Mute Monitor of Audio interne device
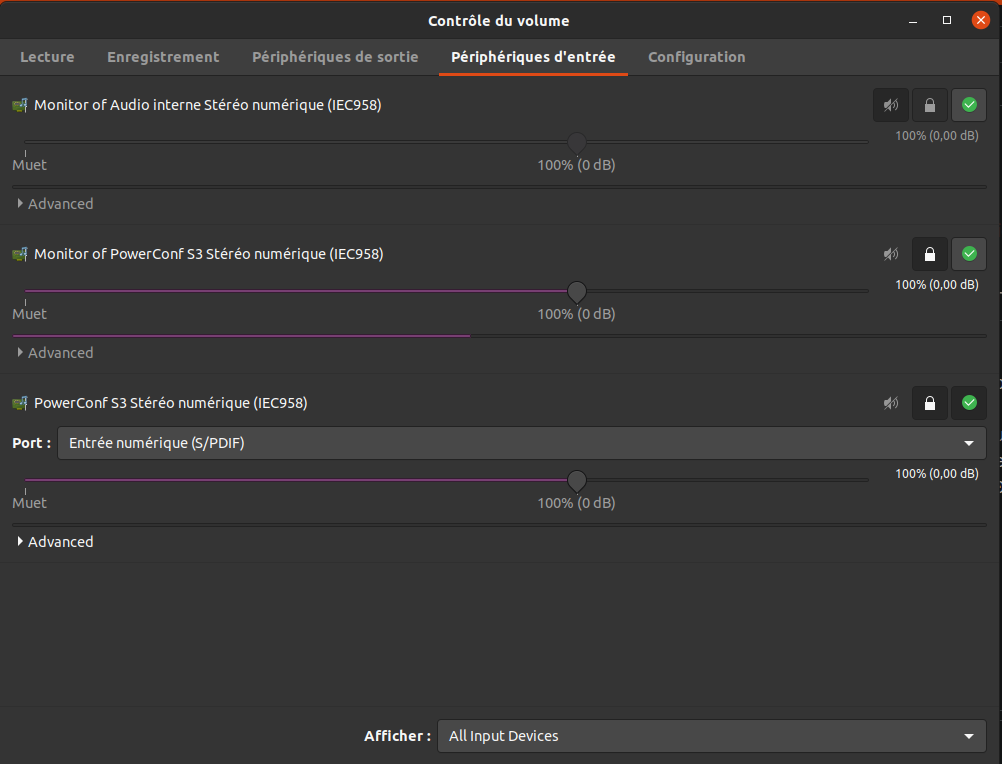The height and width of the screenshot is (764, 1002). [890, 105]
